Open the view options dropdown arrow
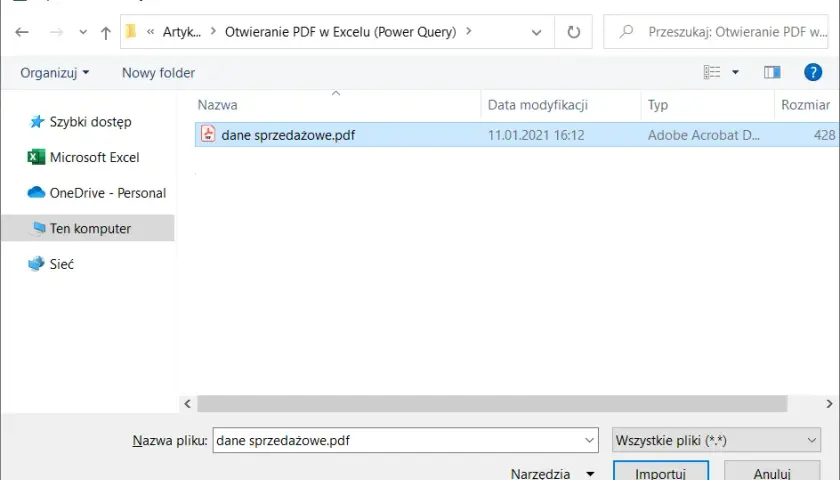840x480 pixels. click(736, 72)
